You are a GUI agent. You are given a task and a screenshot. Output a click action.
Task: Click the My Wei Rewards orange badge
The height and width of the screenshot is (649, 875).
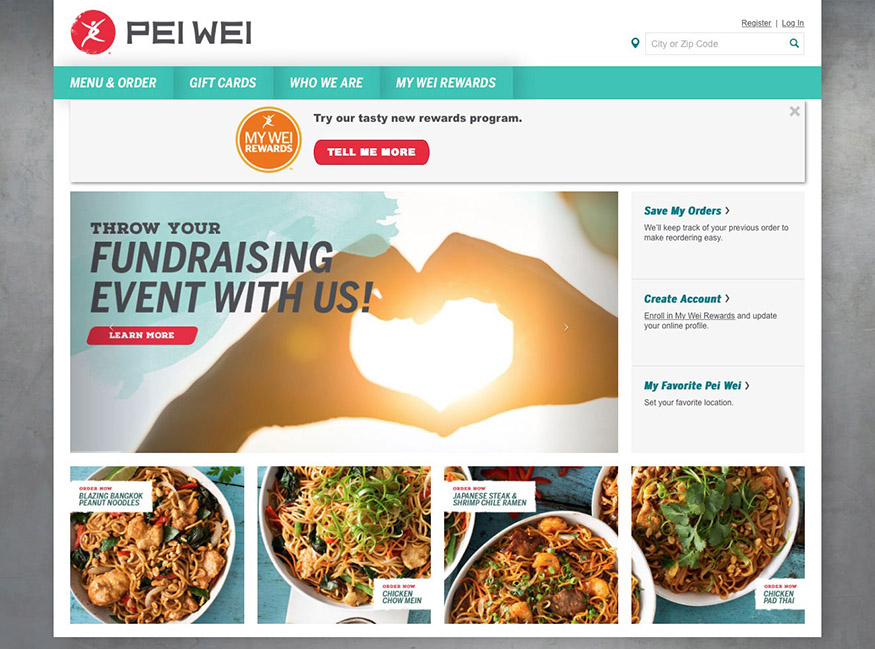click(x=268, y=140)
